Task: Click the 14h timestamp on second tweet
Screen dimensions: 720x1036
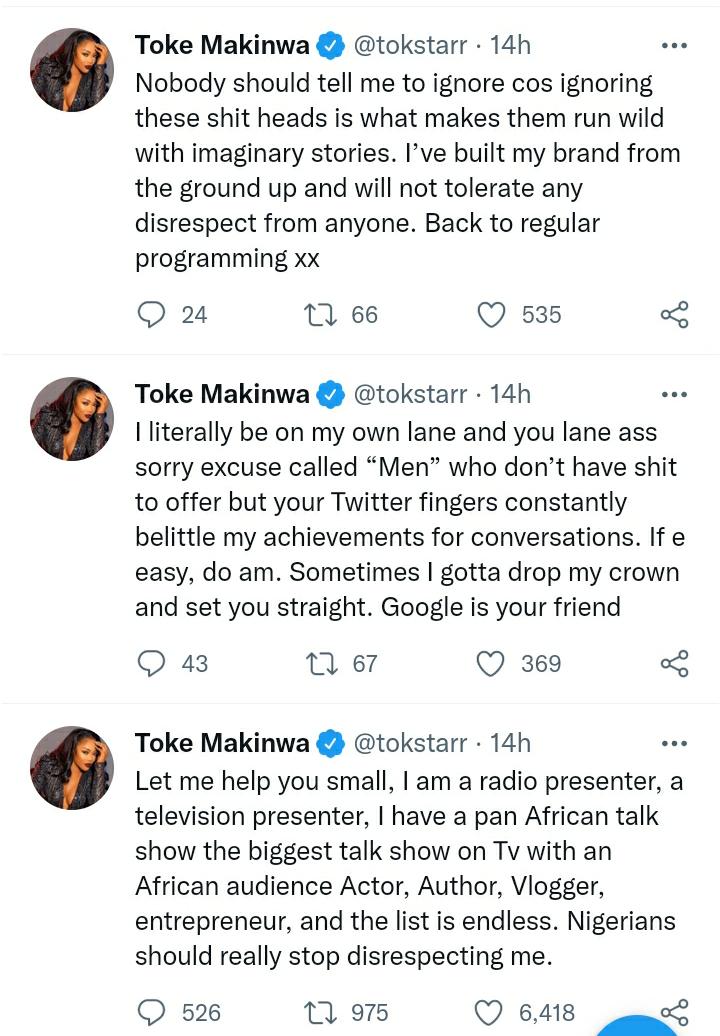Action: coord(510,394)
